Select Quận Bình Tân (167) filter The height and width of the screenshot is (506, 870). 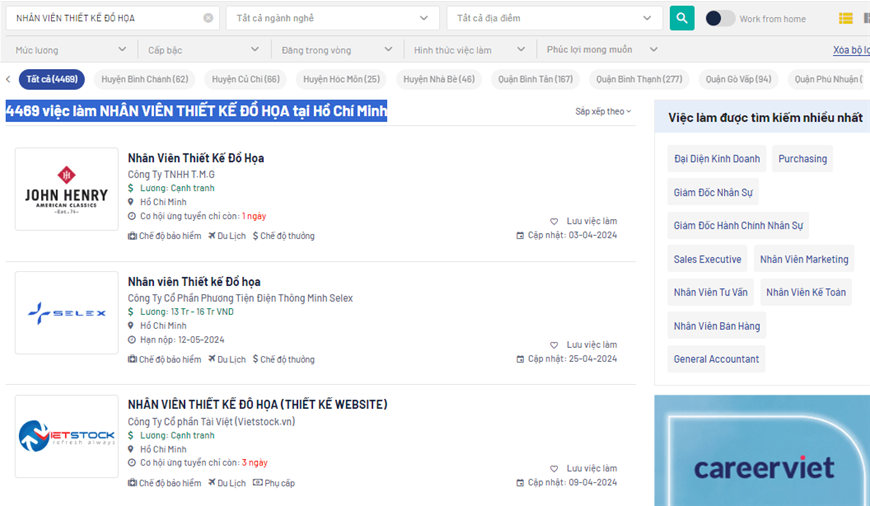coord(535,79)
